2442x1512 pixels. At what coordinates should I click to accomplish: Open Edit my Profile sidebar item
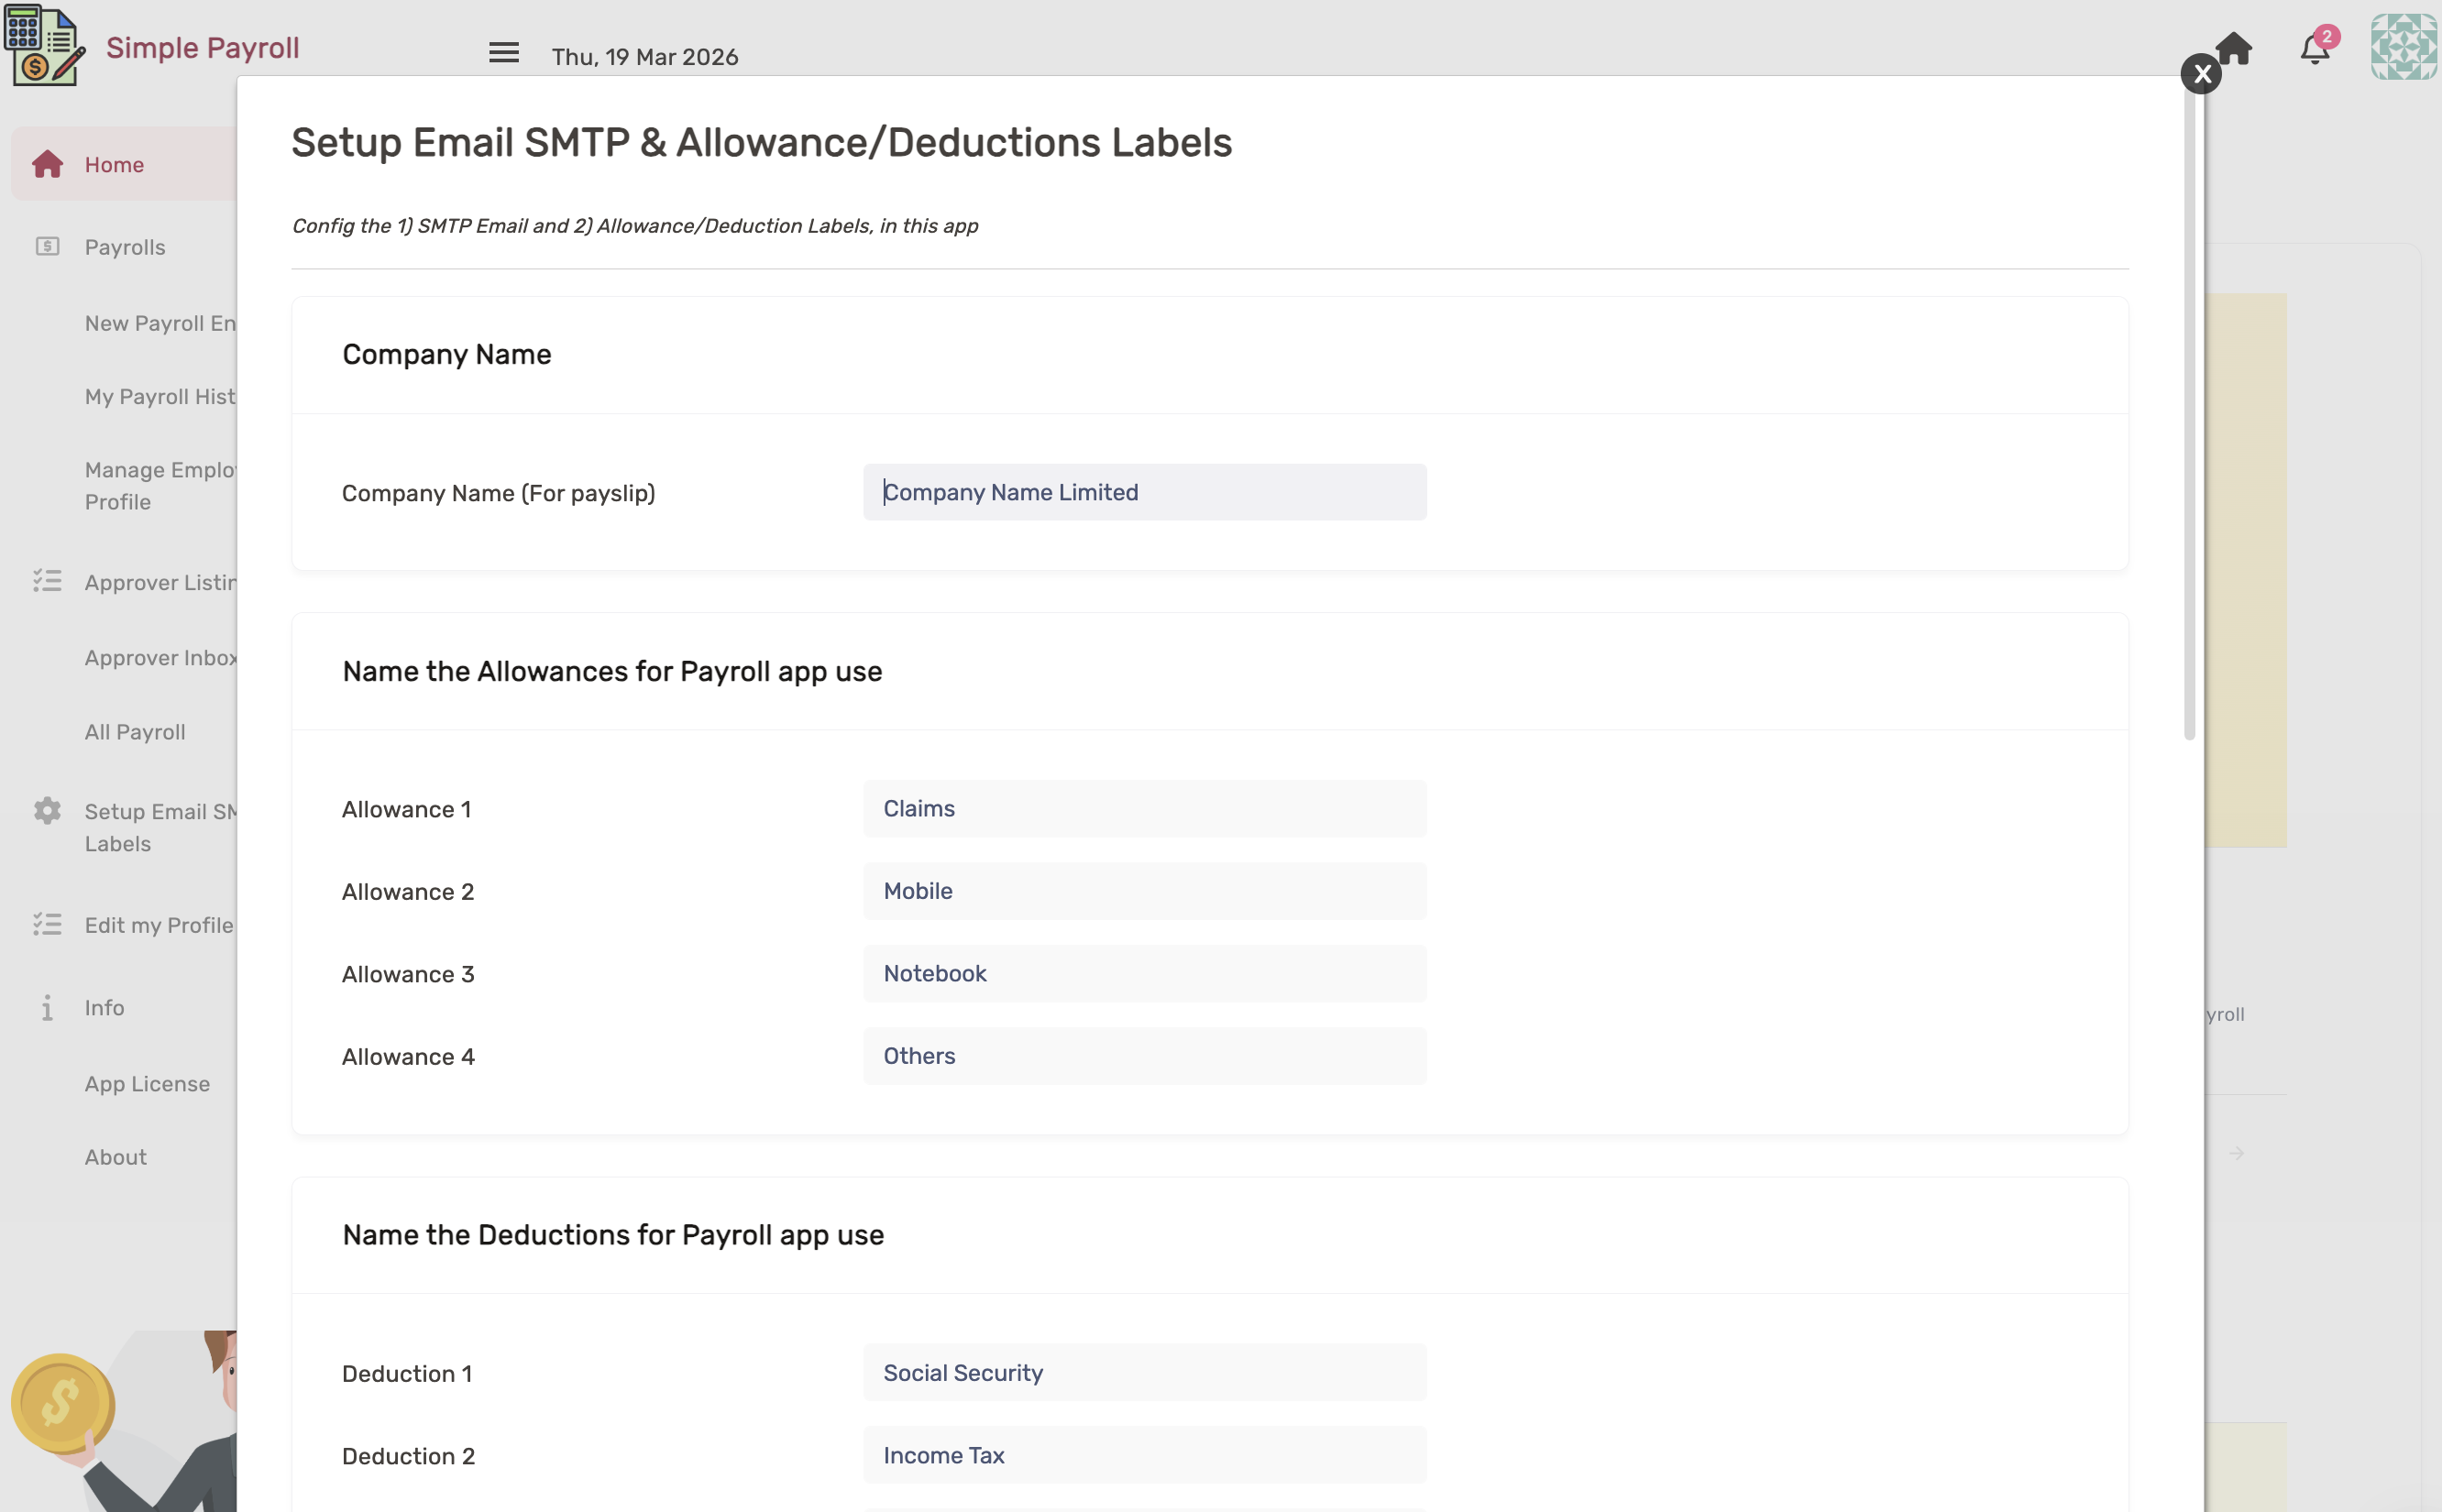159,925
